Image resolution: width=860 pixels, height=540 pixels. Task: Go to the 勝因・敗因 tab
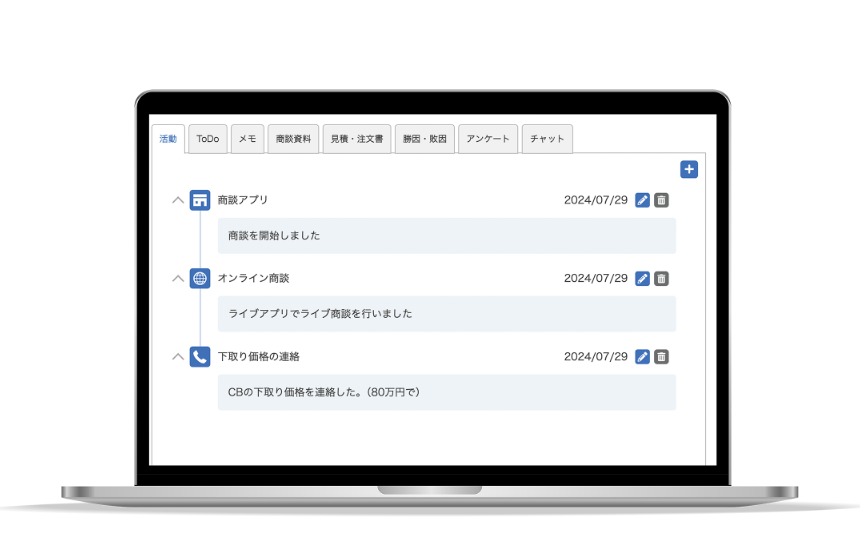click(425, 139)
